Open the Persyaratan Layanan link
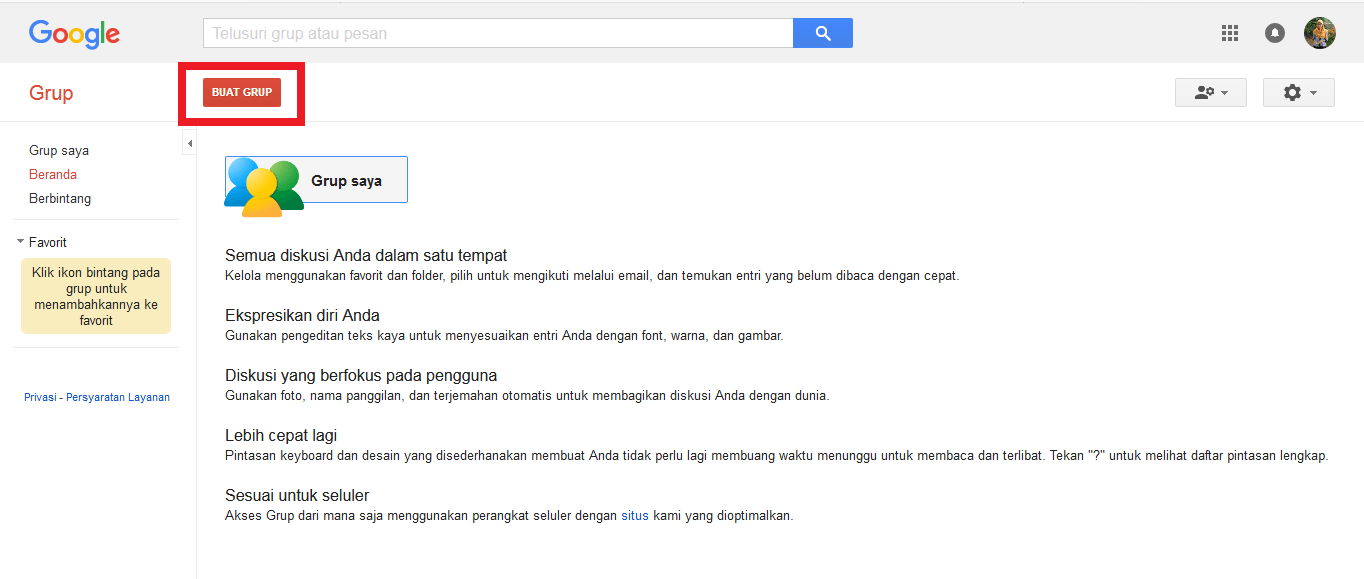 coord(118,397)
